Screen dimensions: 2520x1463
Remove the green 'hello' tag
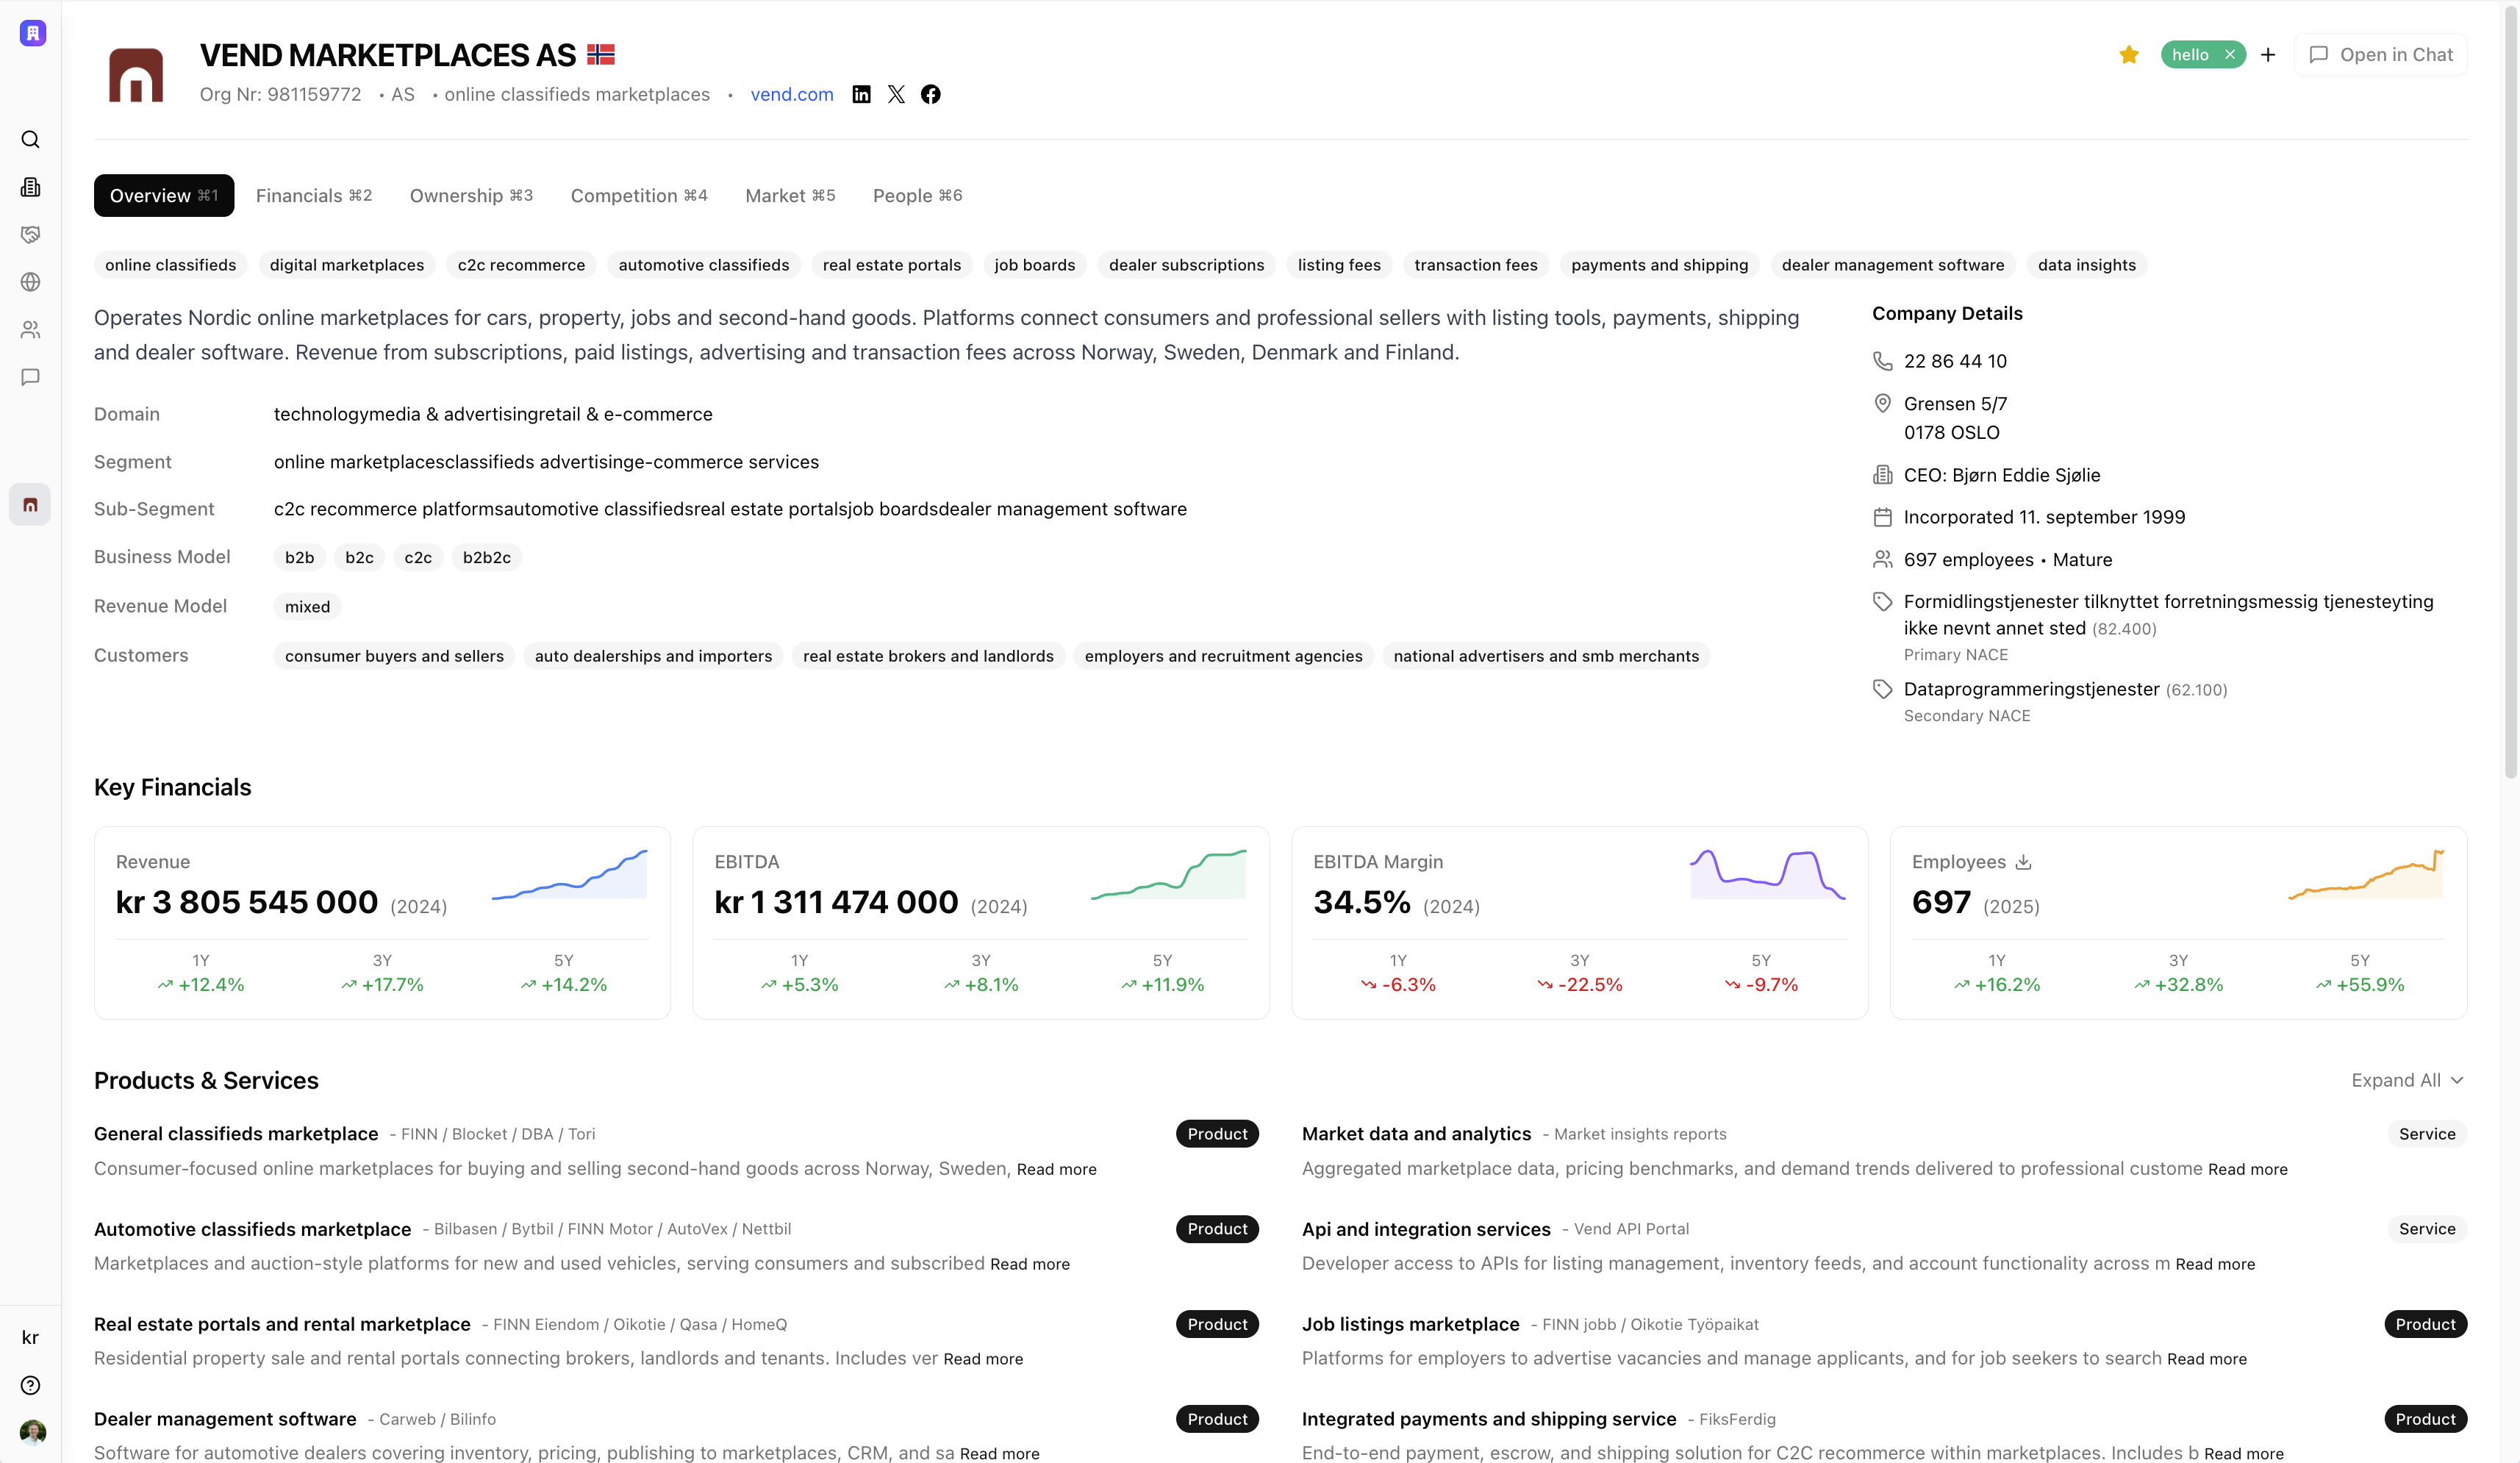(2231, 54)
